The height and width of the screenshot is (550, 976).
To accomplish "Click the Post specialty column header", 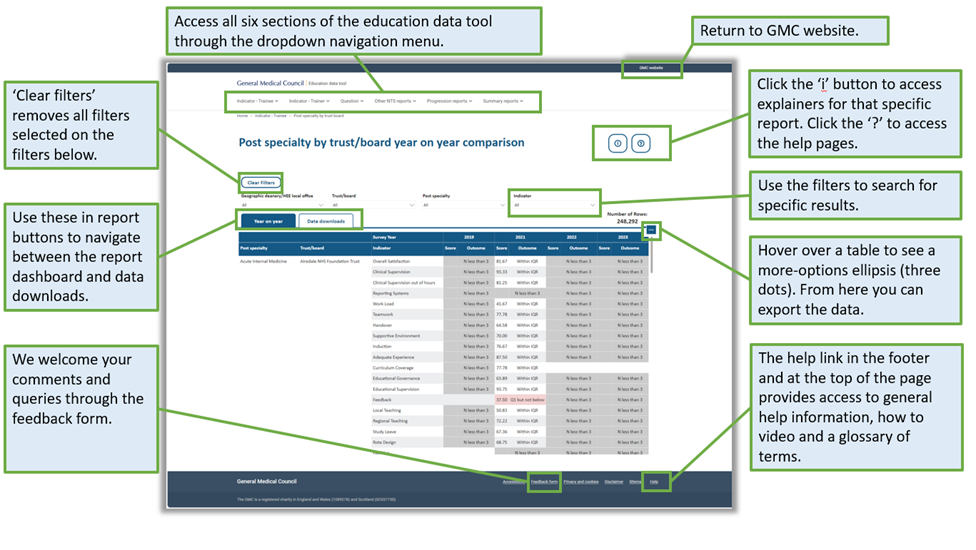I will [254, 248].
